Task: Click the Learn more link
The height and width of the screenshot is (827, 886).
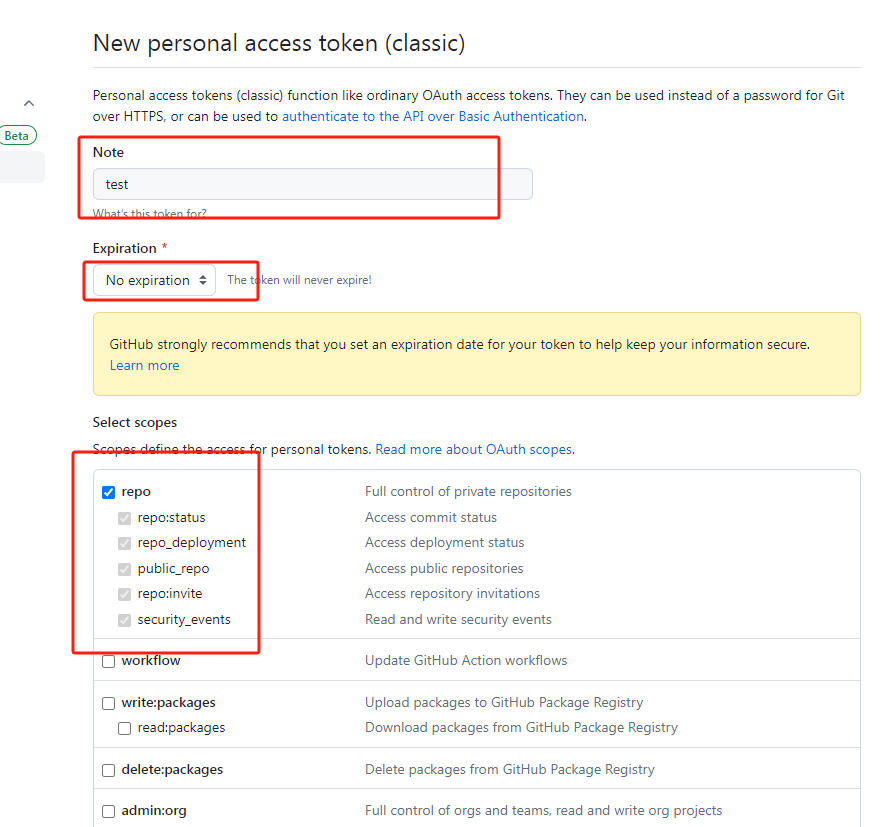Action: (144, 365)
